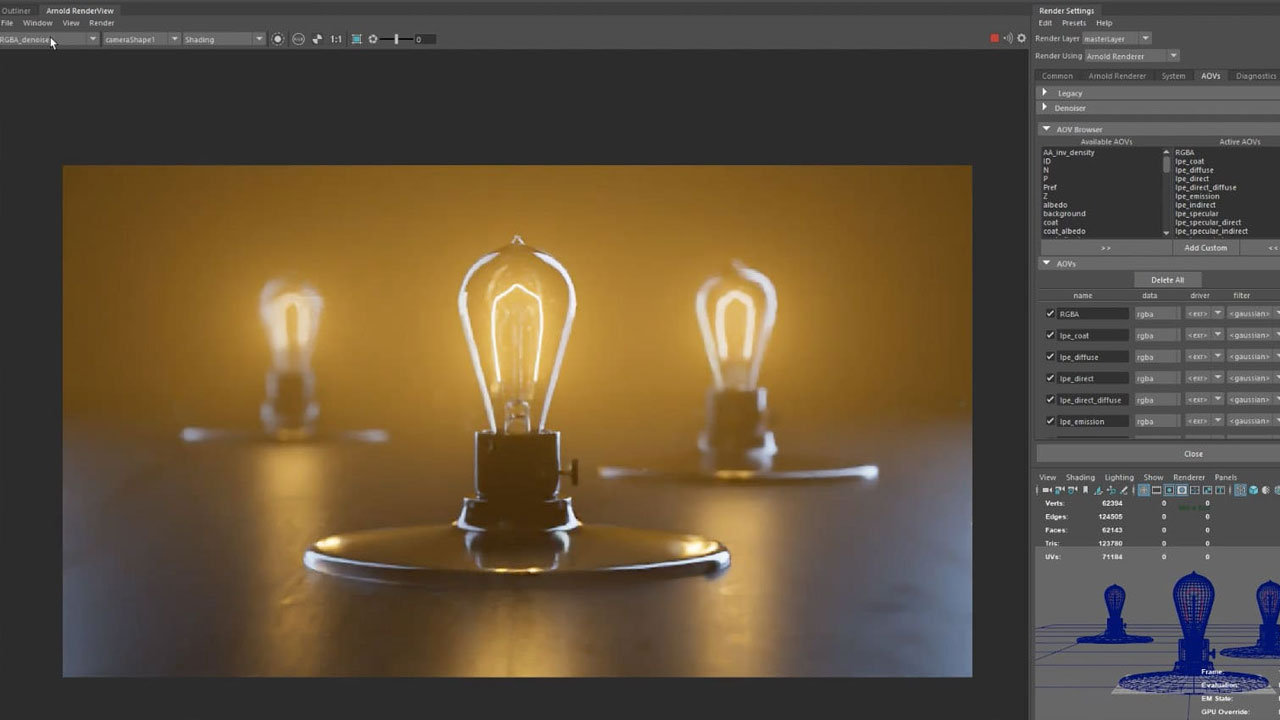The image size is (1280, 720).
Task: Click the exposure icon beside the slider
Action: click(x=373, y=39)
